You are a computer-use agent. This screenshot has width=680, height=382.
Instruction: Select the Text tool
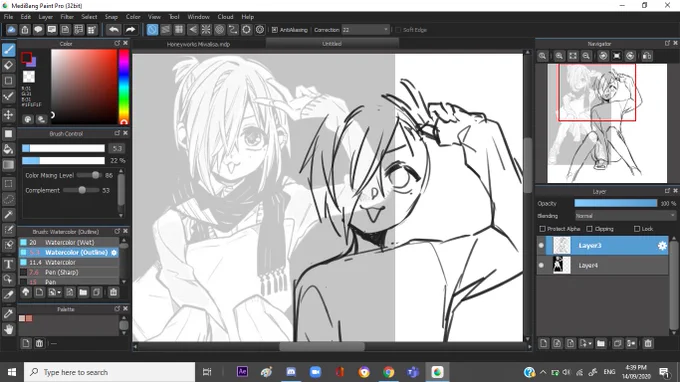coord(9,264)
